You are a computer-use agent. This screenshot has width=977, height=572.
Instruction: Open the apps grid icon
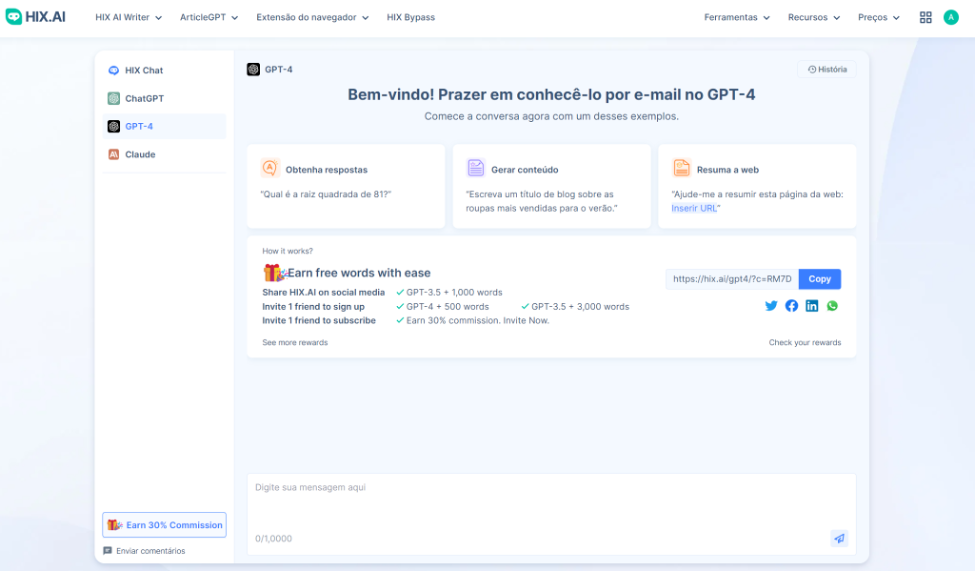(x=927, y=17)
